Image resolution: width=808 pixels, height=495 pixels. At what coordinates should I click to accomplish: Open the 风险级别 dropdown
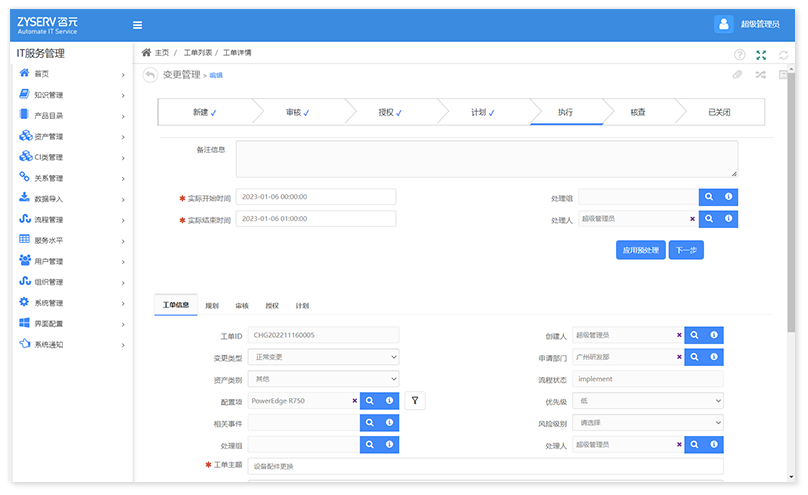pos(648,423)
